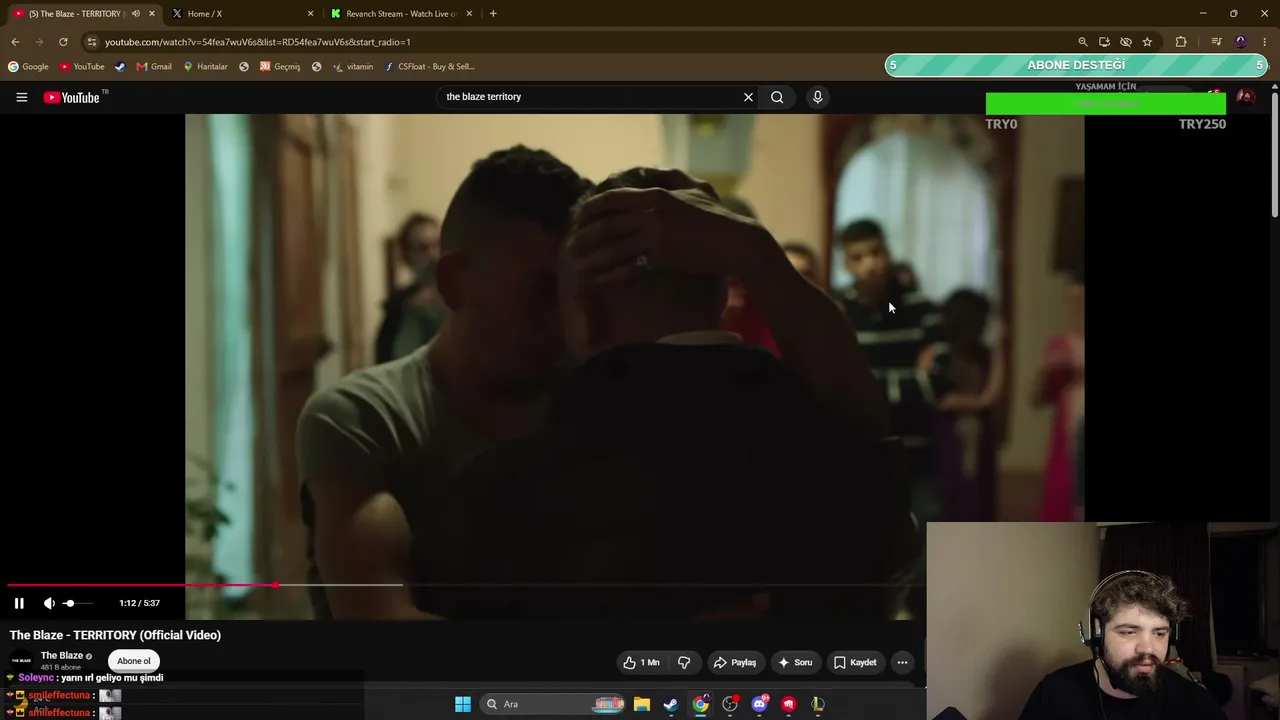1280x720 pixels.
Task: Start voice search with the microphone
Action: [x=817, y=97]
